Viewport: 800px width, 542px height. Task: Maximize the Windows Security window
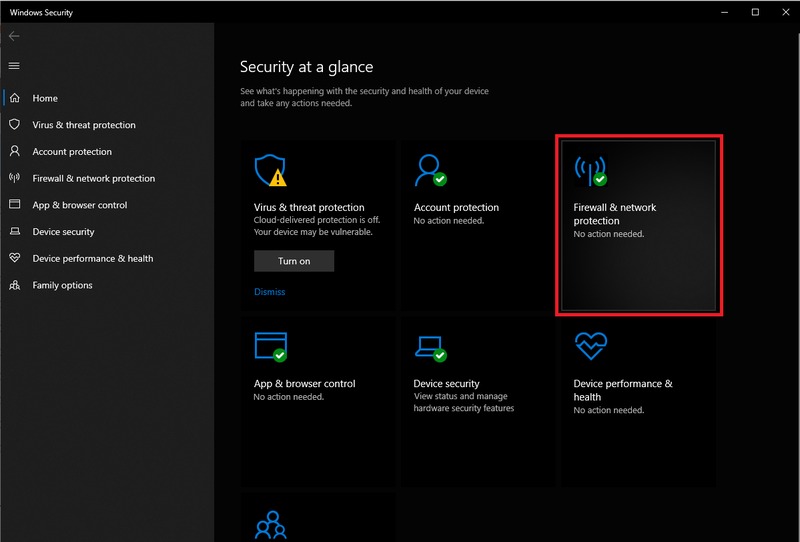755,12
